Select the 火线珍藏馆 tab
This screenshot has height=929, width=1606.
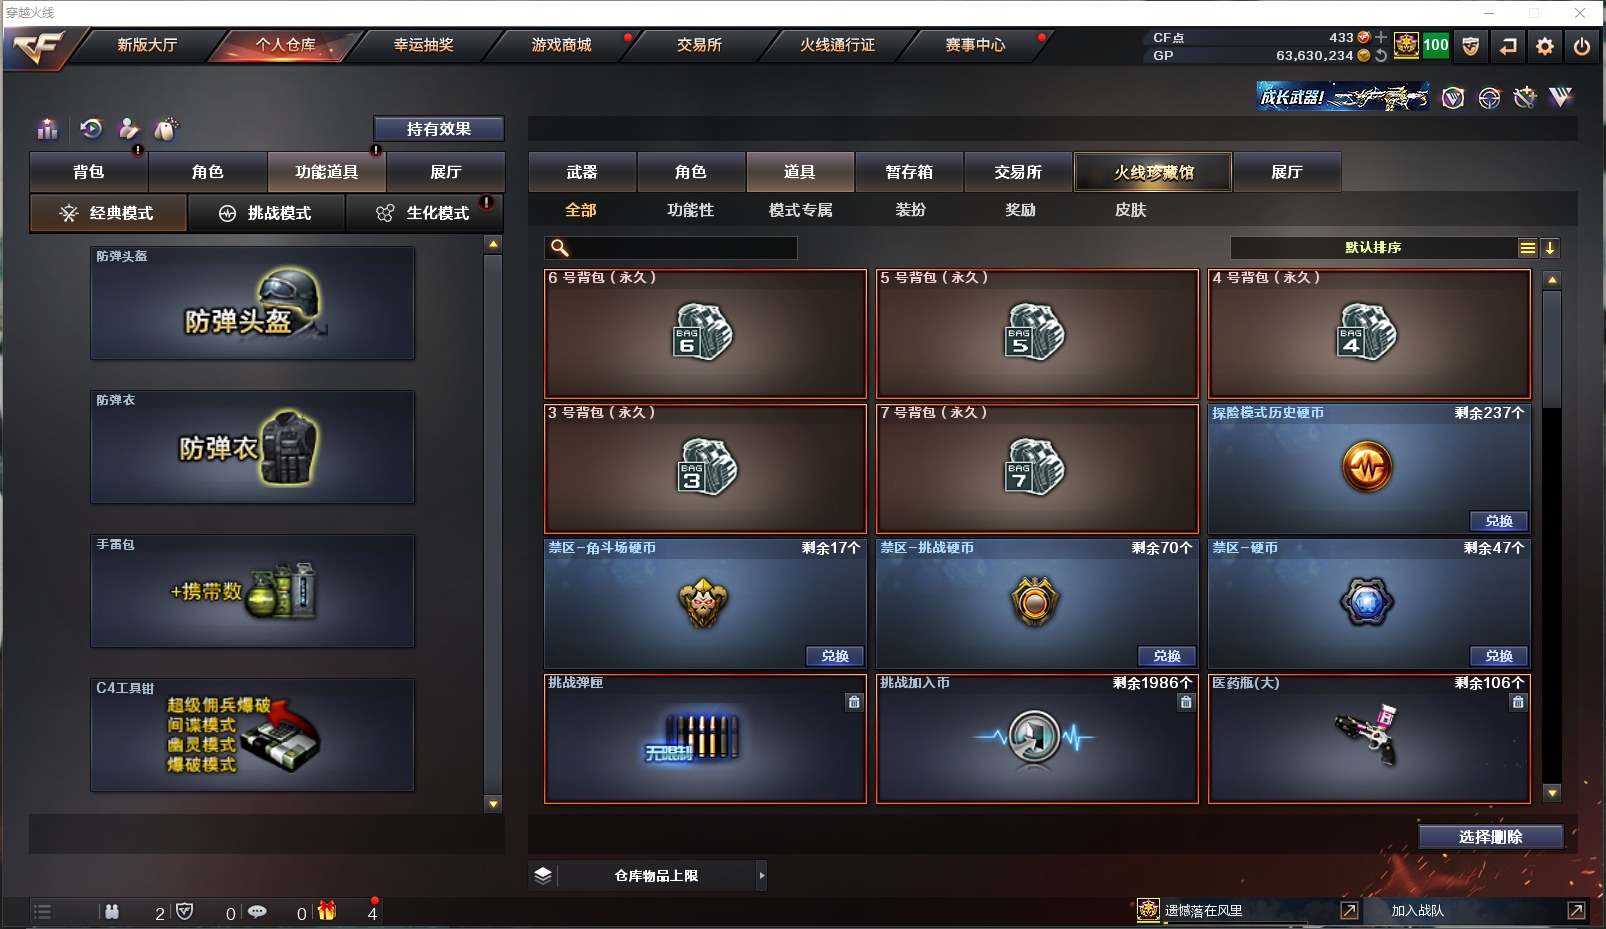[1154, 172]
